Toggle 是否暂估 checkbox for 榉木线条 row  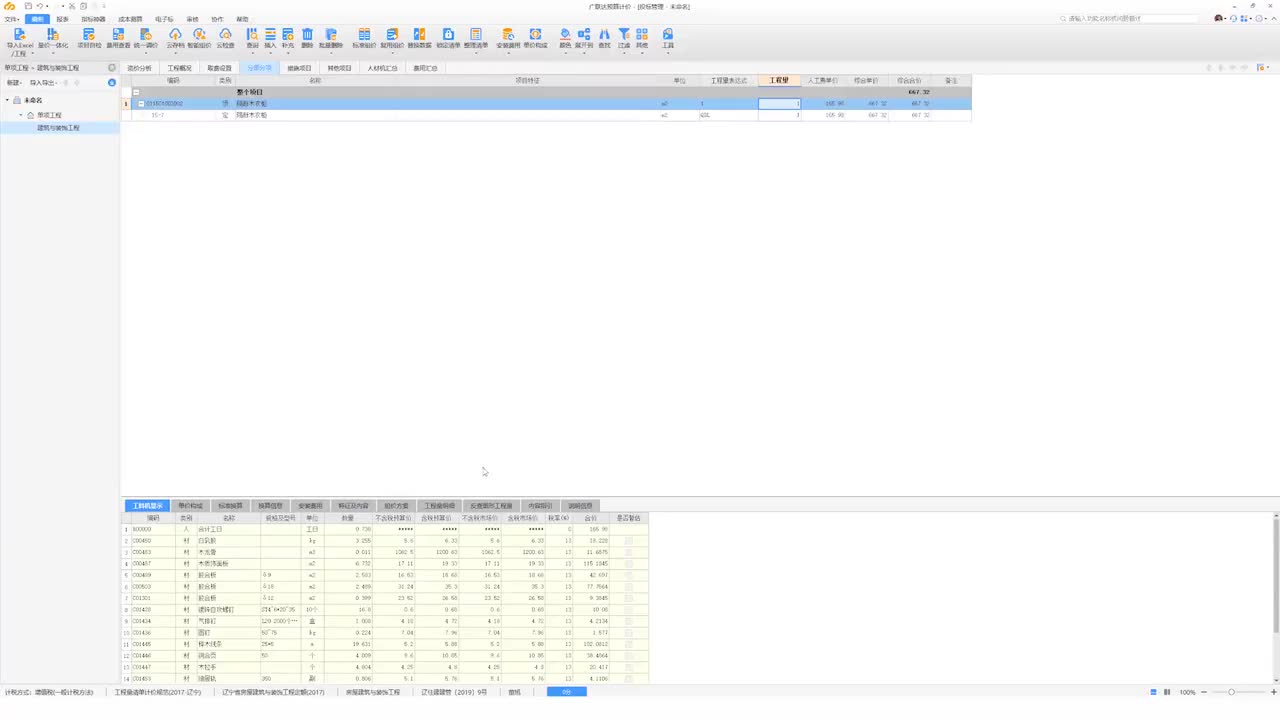click(629, 644)
